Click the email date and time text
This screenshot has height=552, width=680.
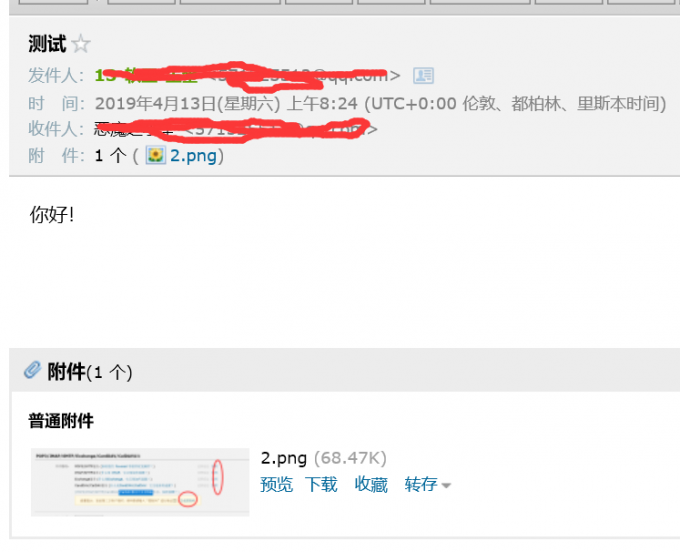click(380, 104)
